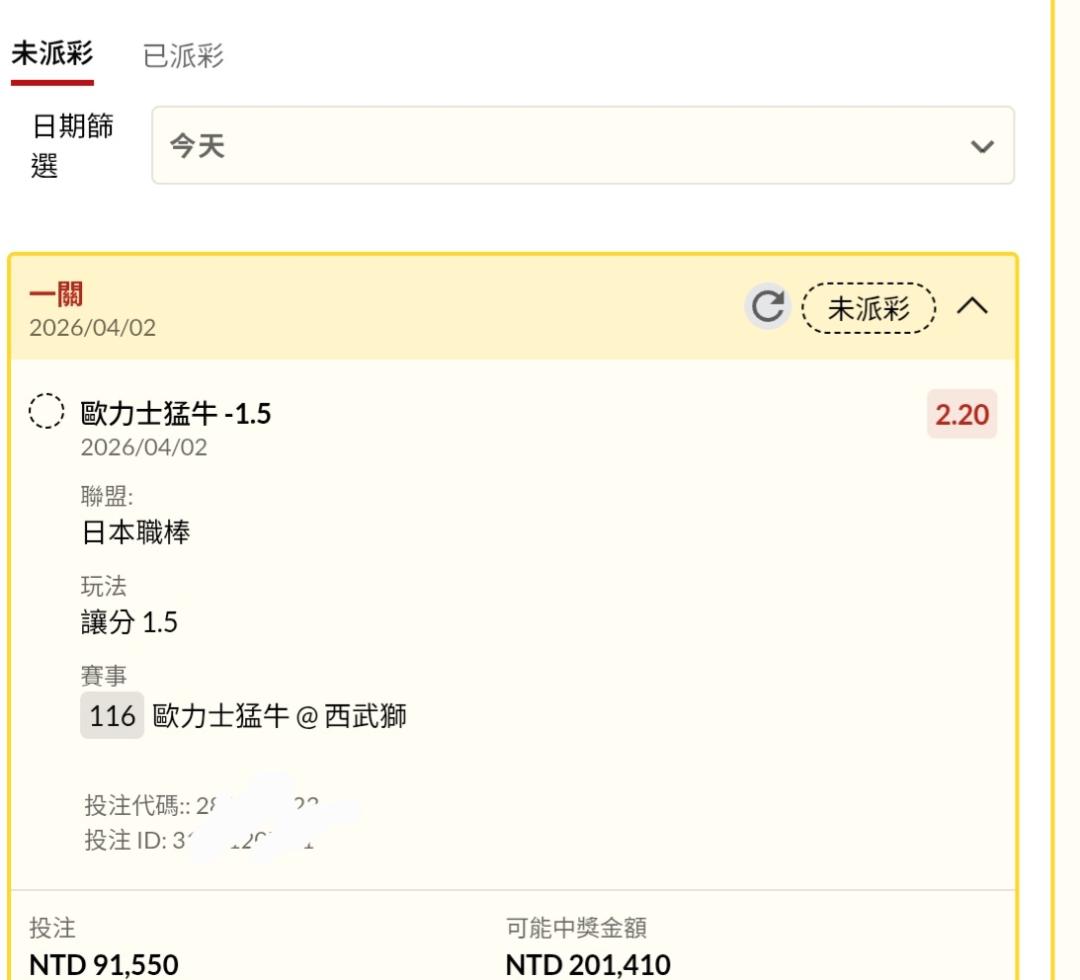Click the 一關 bet type heading
Viewport: 1080px width, 980px height.
(56, 295)
